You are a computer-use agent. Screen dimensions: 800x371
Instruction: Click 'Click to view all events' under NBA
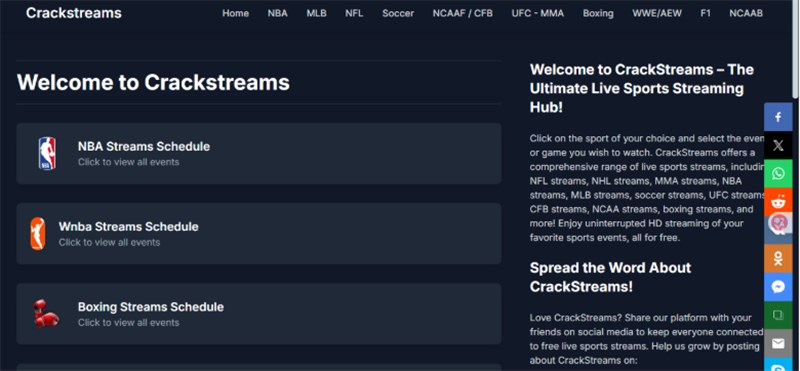click(x=129, y=162)
